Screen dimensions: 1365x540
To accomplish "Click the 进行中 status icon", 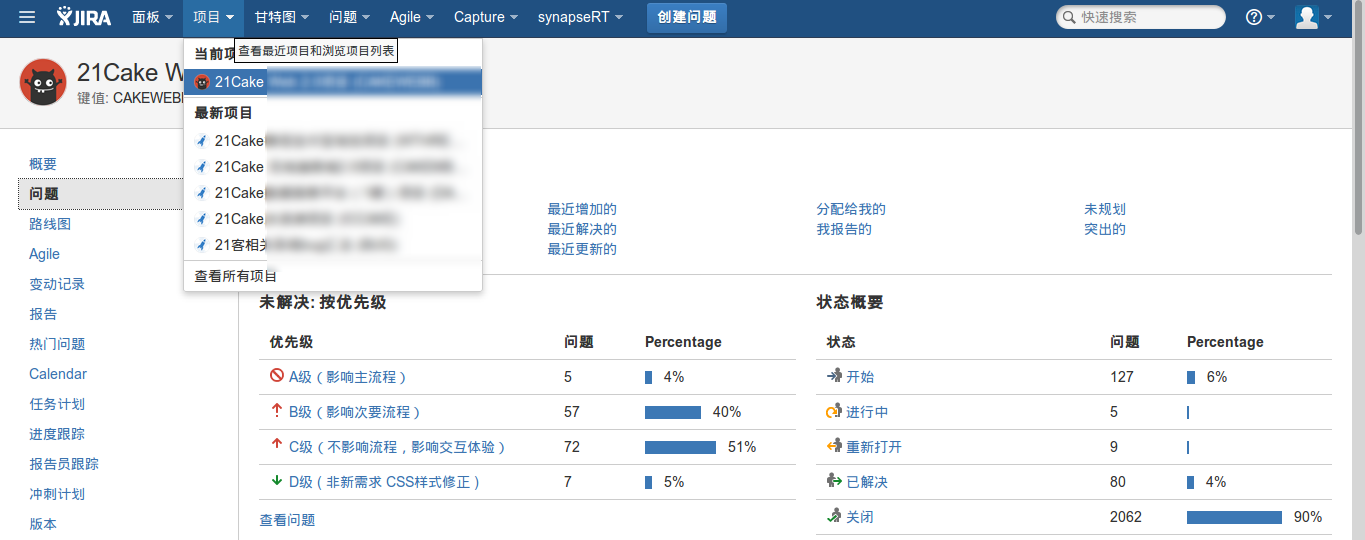I will pos(835,411).
